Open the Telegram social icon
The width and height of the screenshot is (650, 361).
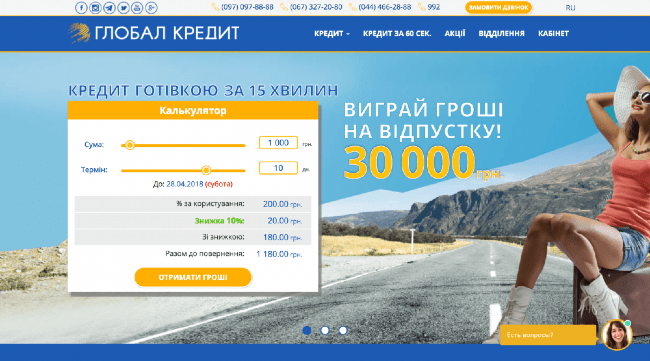click(x=109, y=7)
